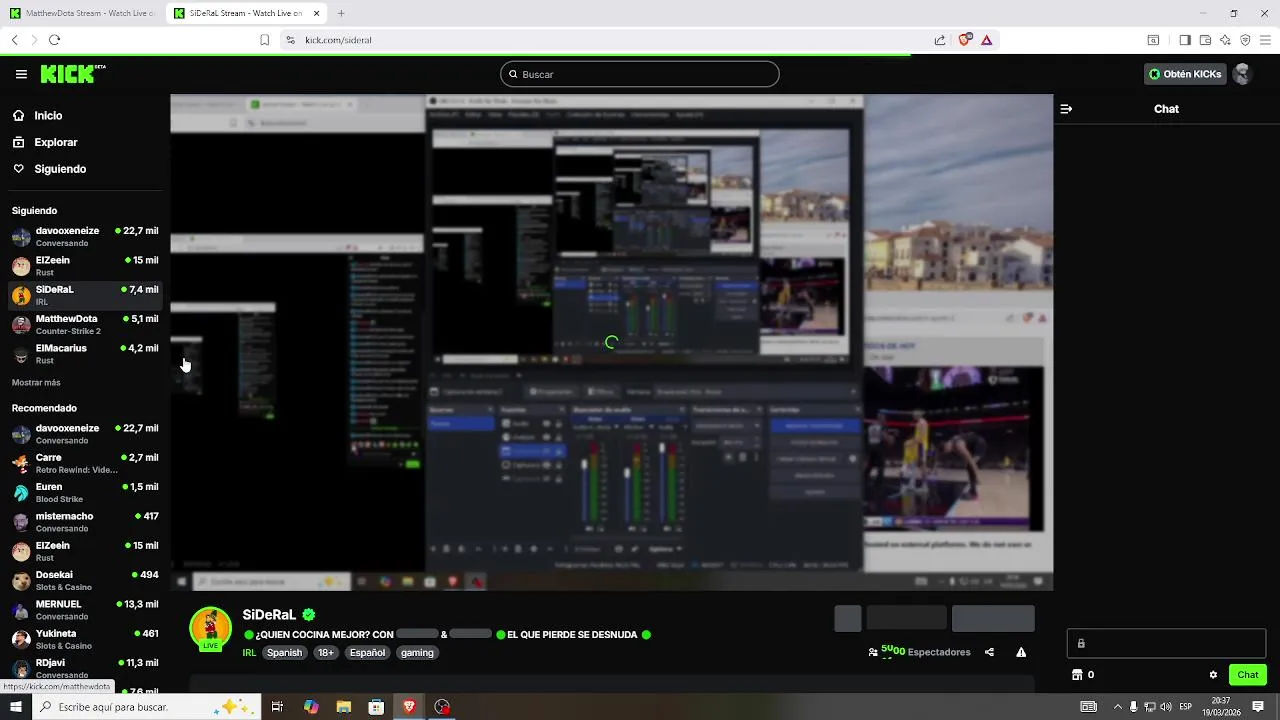The image size is (1280, 720).
Task: Focus the Buscar search field
Action: pos(640,74)
